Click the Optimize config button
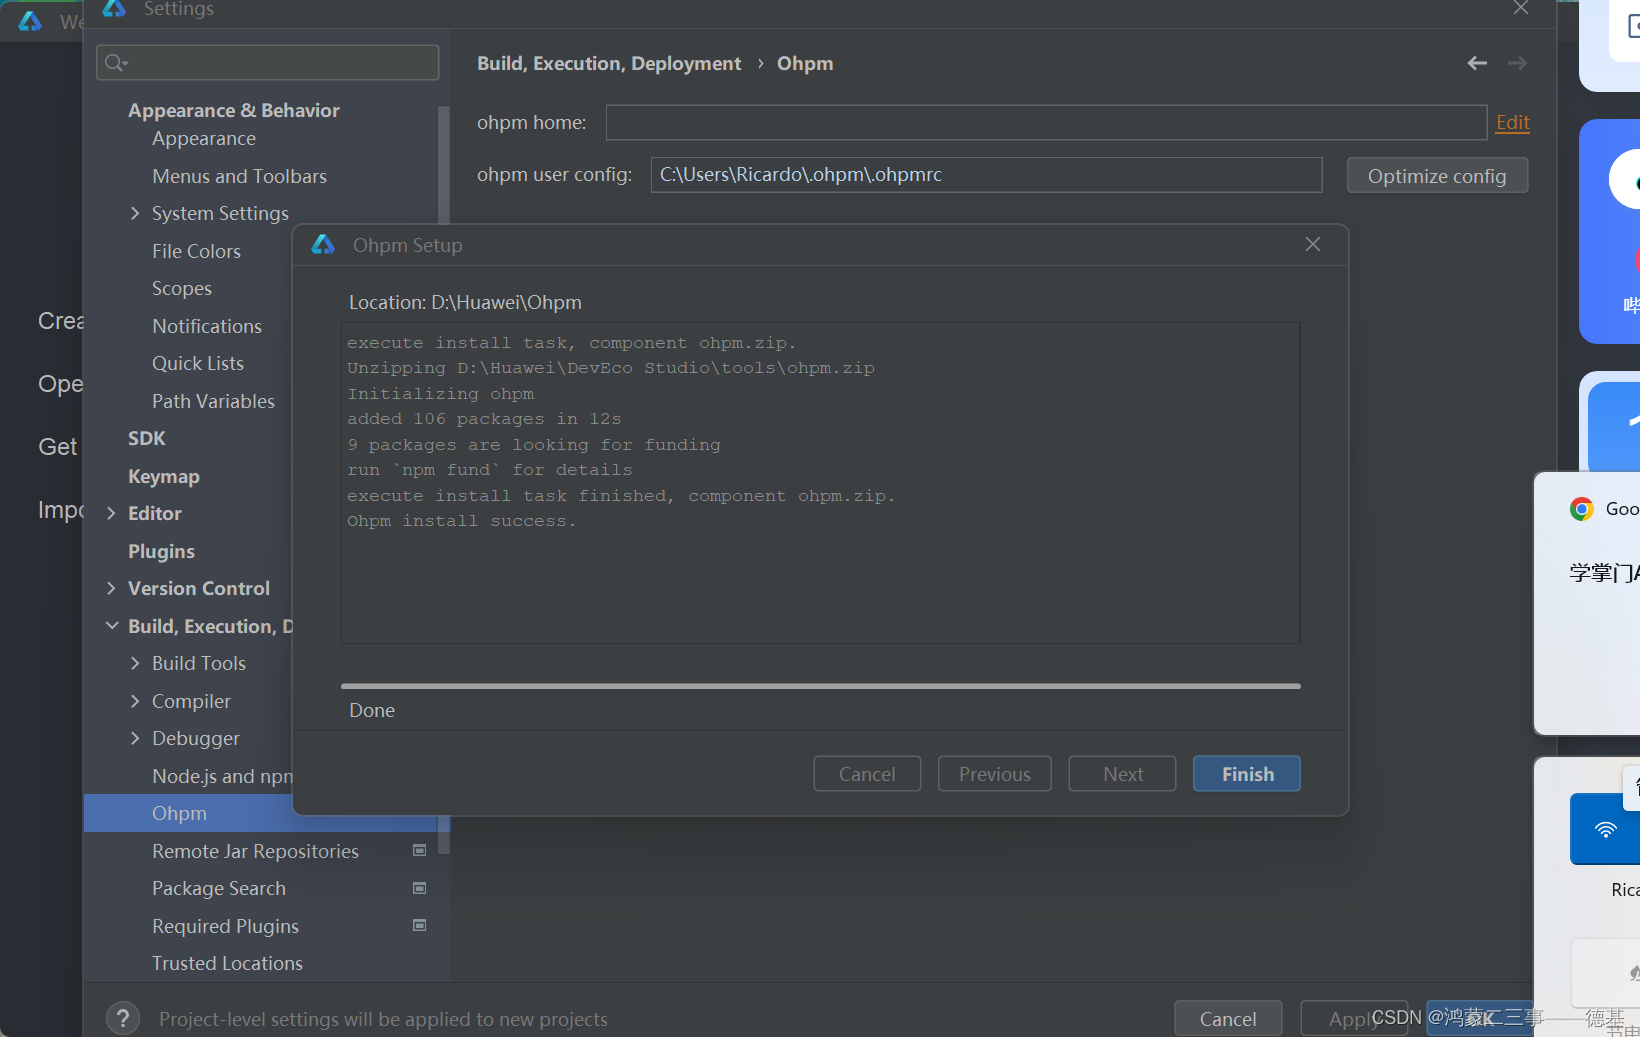 tap(1437, 176)
